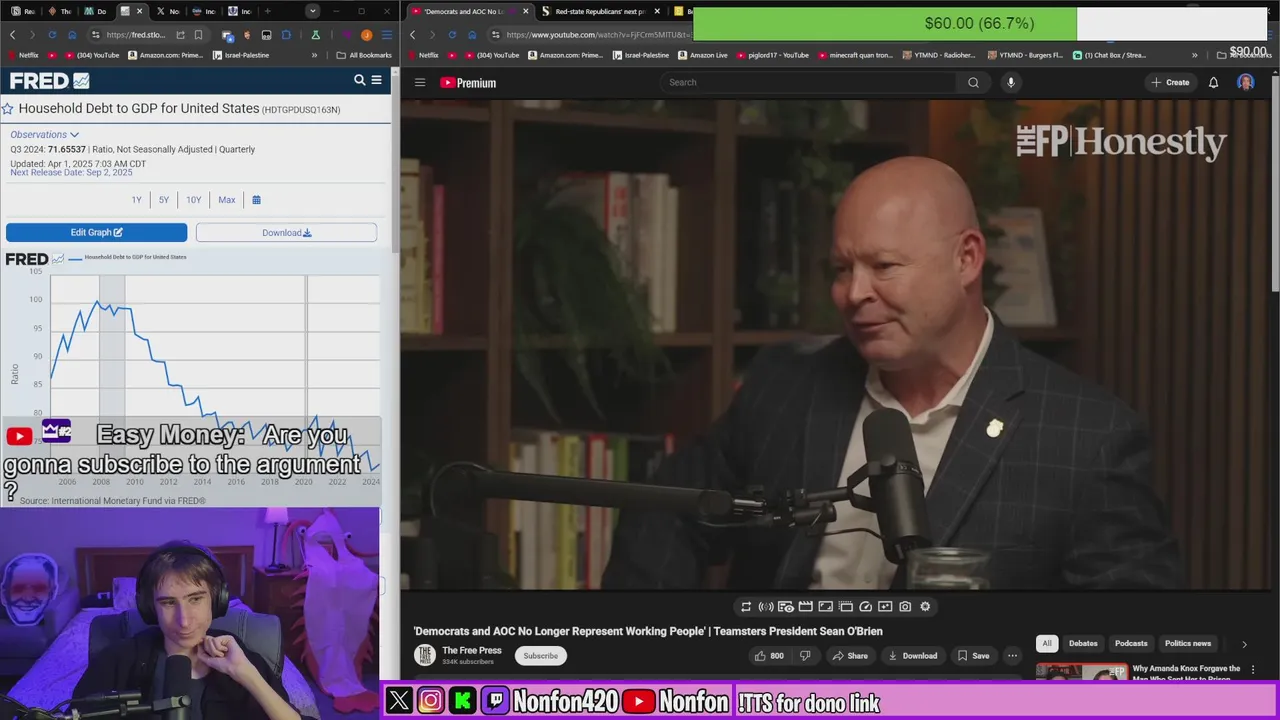Click the YouTube Create button

pyautogui.click(x=1170, y=82)
